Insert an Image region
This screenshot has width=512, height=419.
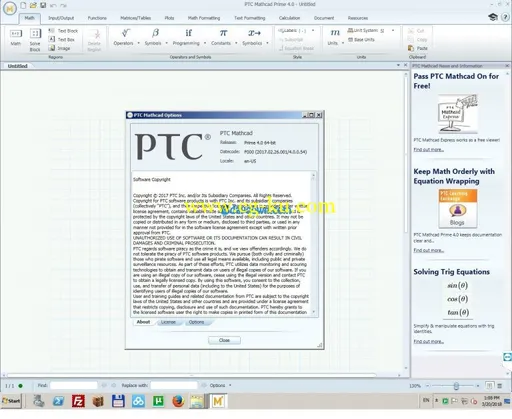(60, 48)
